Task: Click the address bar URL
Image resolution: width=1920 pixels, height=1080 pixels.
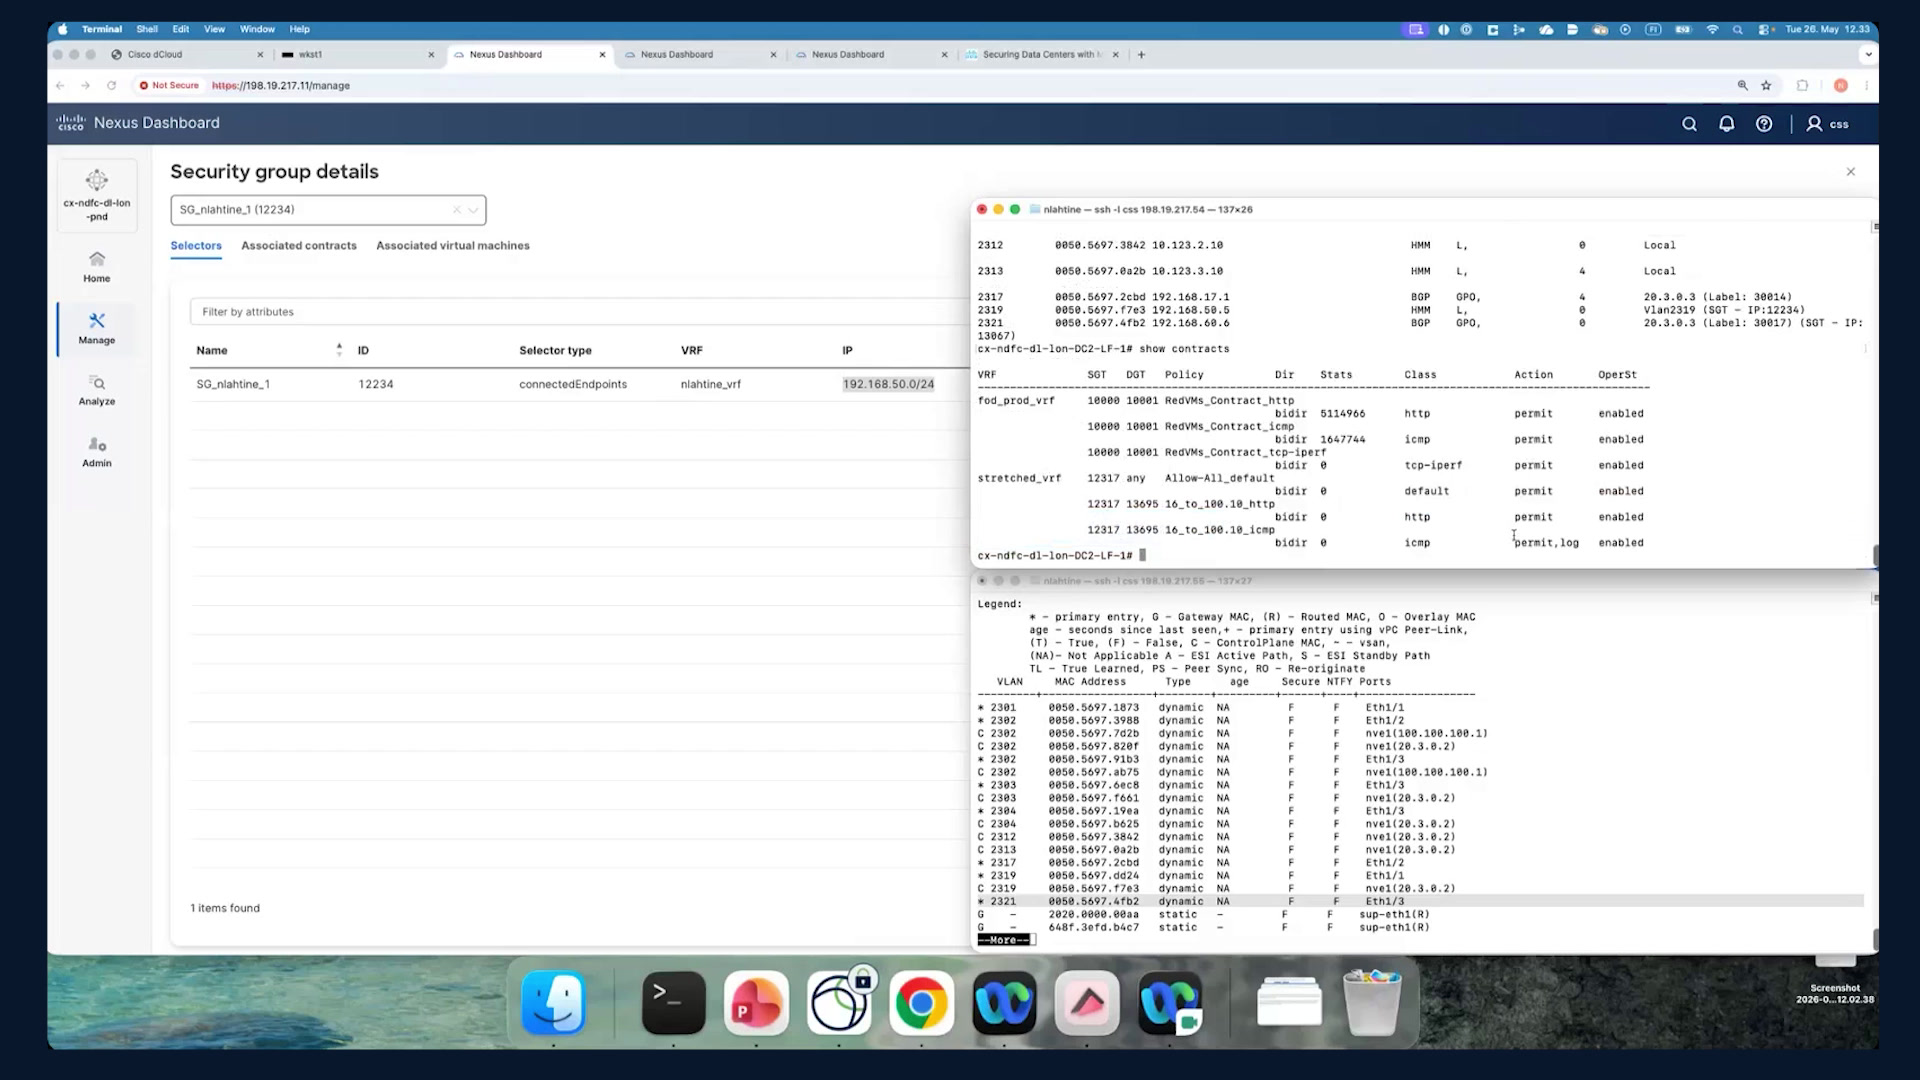Action: [x=281, y=86]
